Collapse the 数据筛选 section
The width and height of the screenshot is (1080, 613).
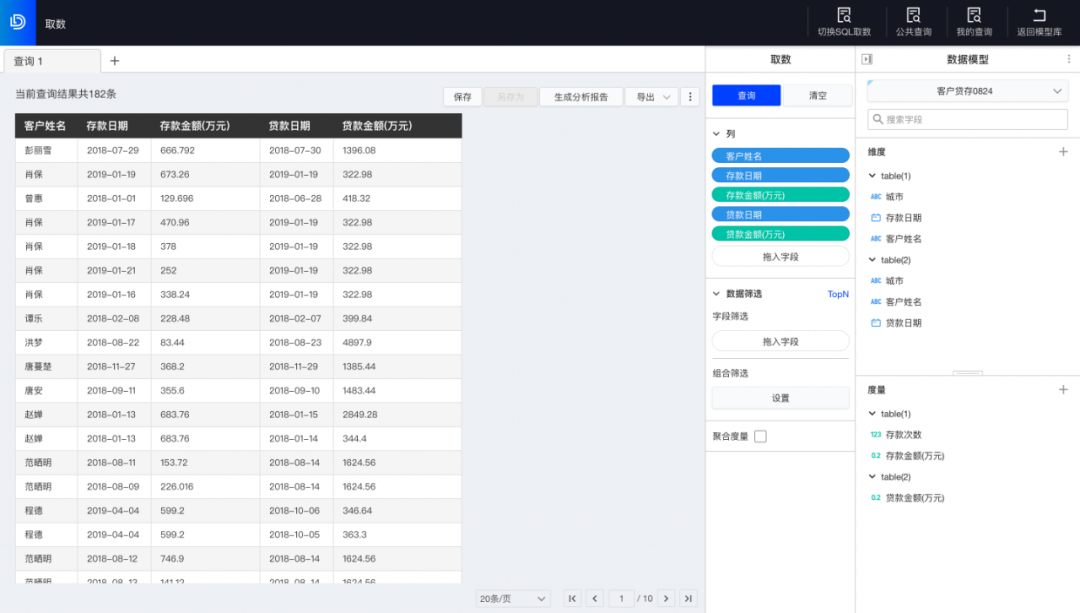(x=716, y=294)
